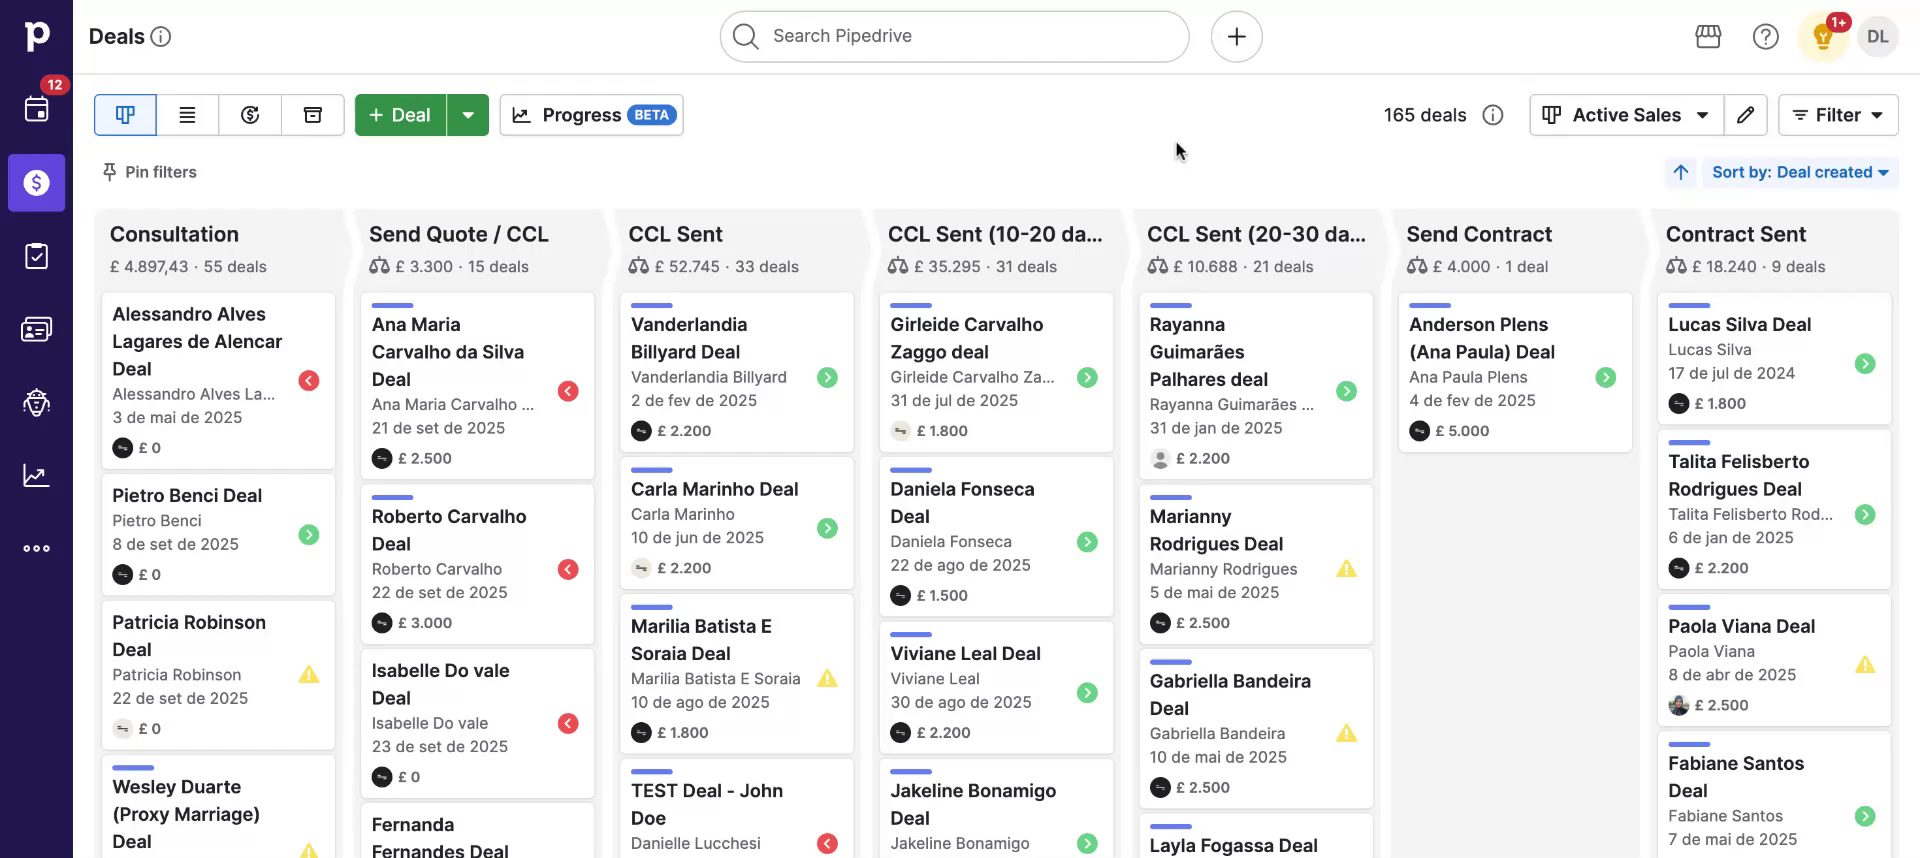Open the more options ellipsis in sidebar
1920x858 pixels.
tap(37, 548)
